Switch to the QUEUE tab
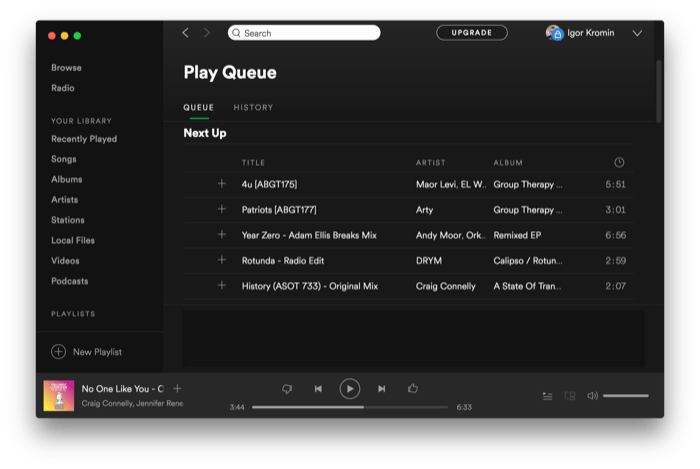 pos(199,108)
